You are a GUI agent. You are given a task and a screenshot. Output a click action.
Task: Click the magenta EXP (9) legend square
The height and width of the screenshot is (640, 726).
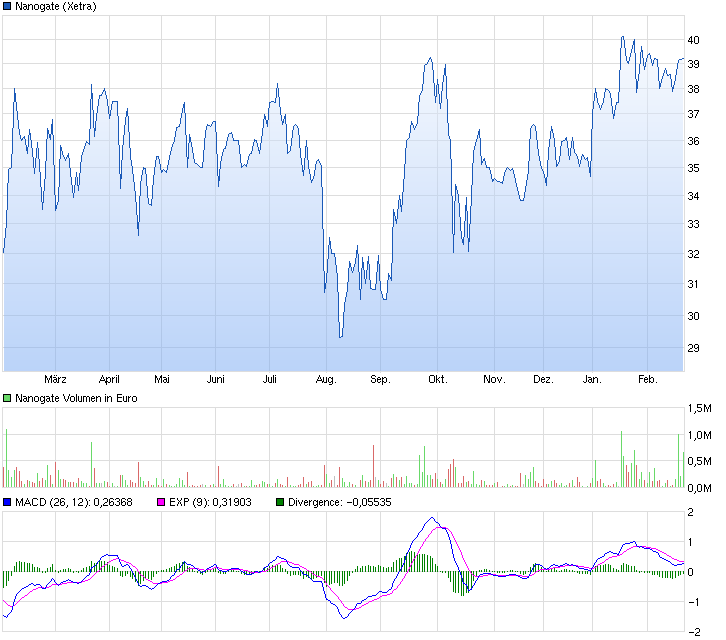(x=161, y=502)
